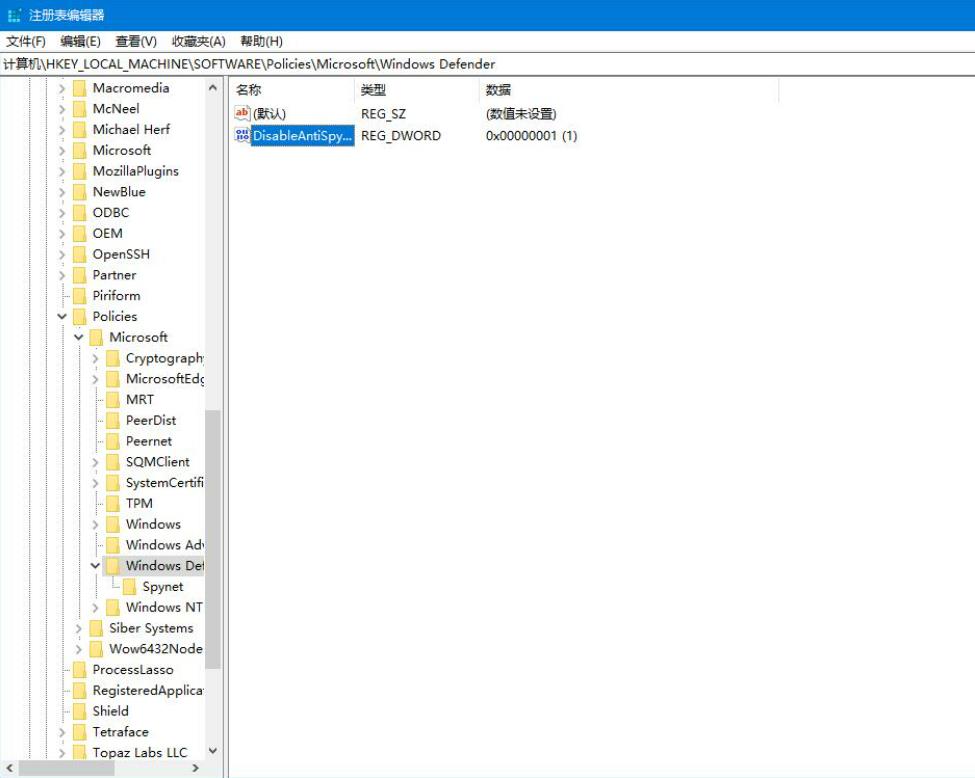Collapse the Microsoft key under Policies
This screenshot has width=975, height=778.
point(78,336)
